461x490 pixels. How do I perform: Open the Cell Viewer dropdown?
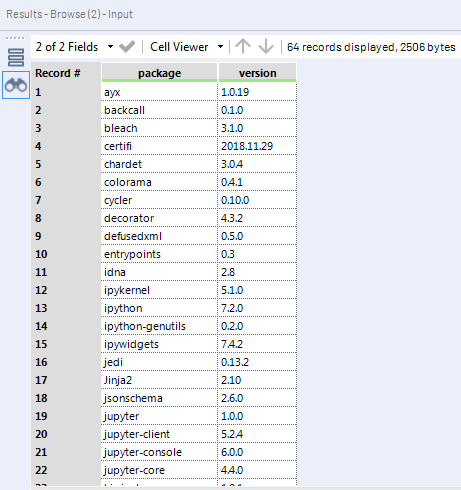187,47
